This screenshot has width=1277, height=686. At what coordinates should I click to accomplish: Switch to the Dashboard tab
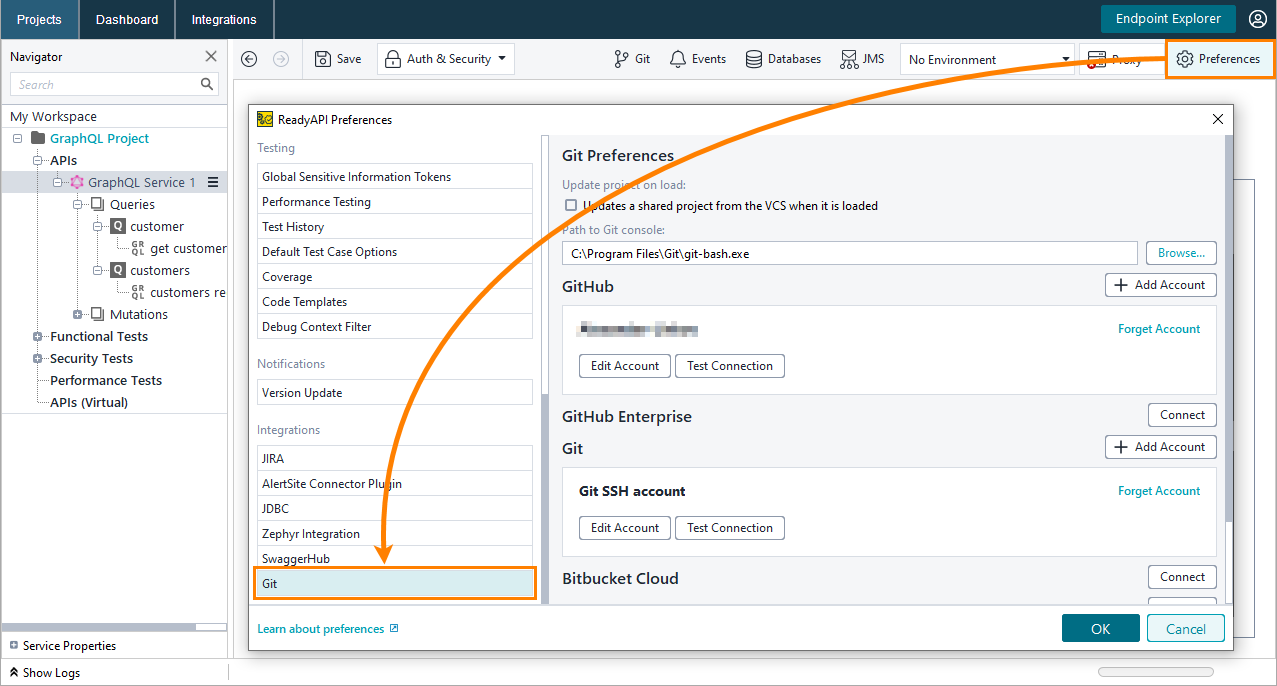126,18
